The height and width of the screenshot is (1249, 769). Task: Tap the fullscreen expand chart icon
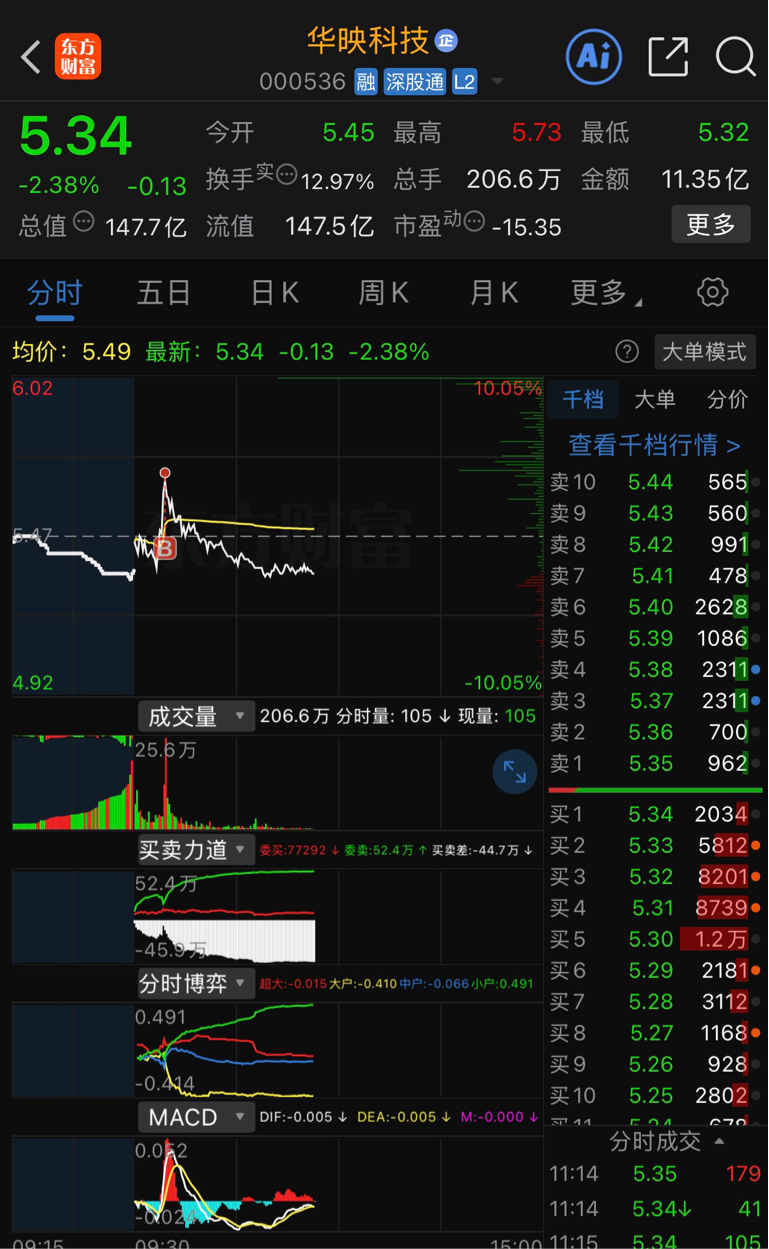click(x=515, y=771)
